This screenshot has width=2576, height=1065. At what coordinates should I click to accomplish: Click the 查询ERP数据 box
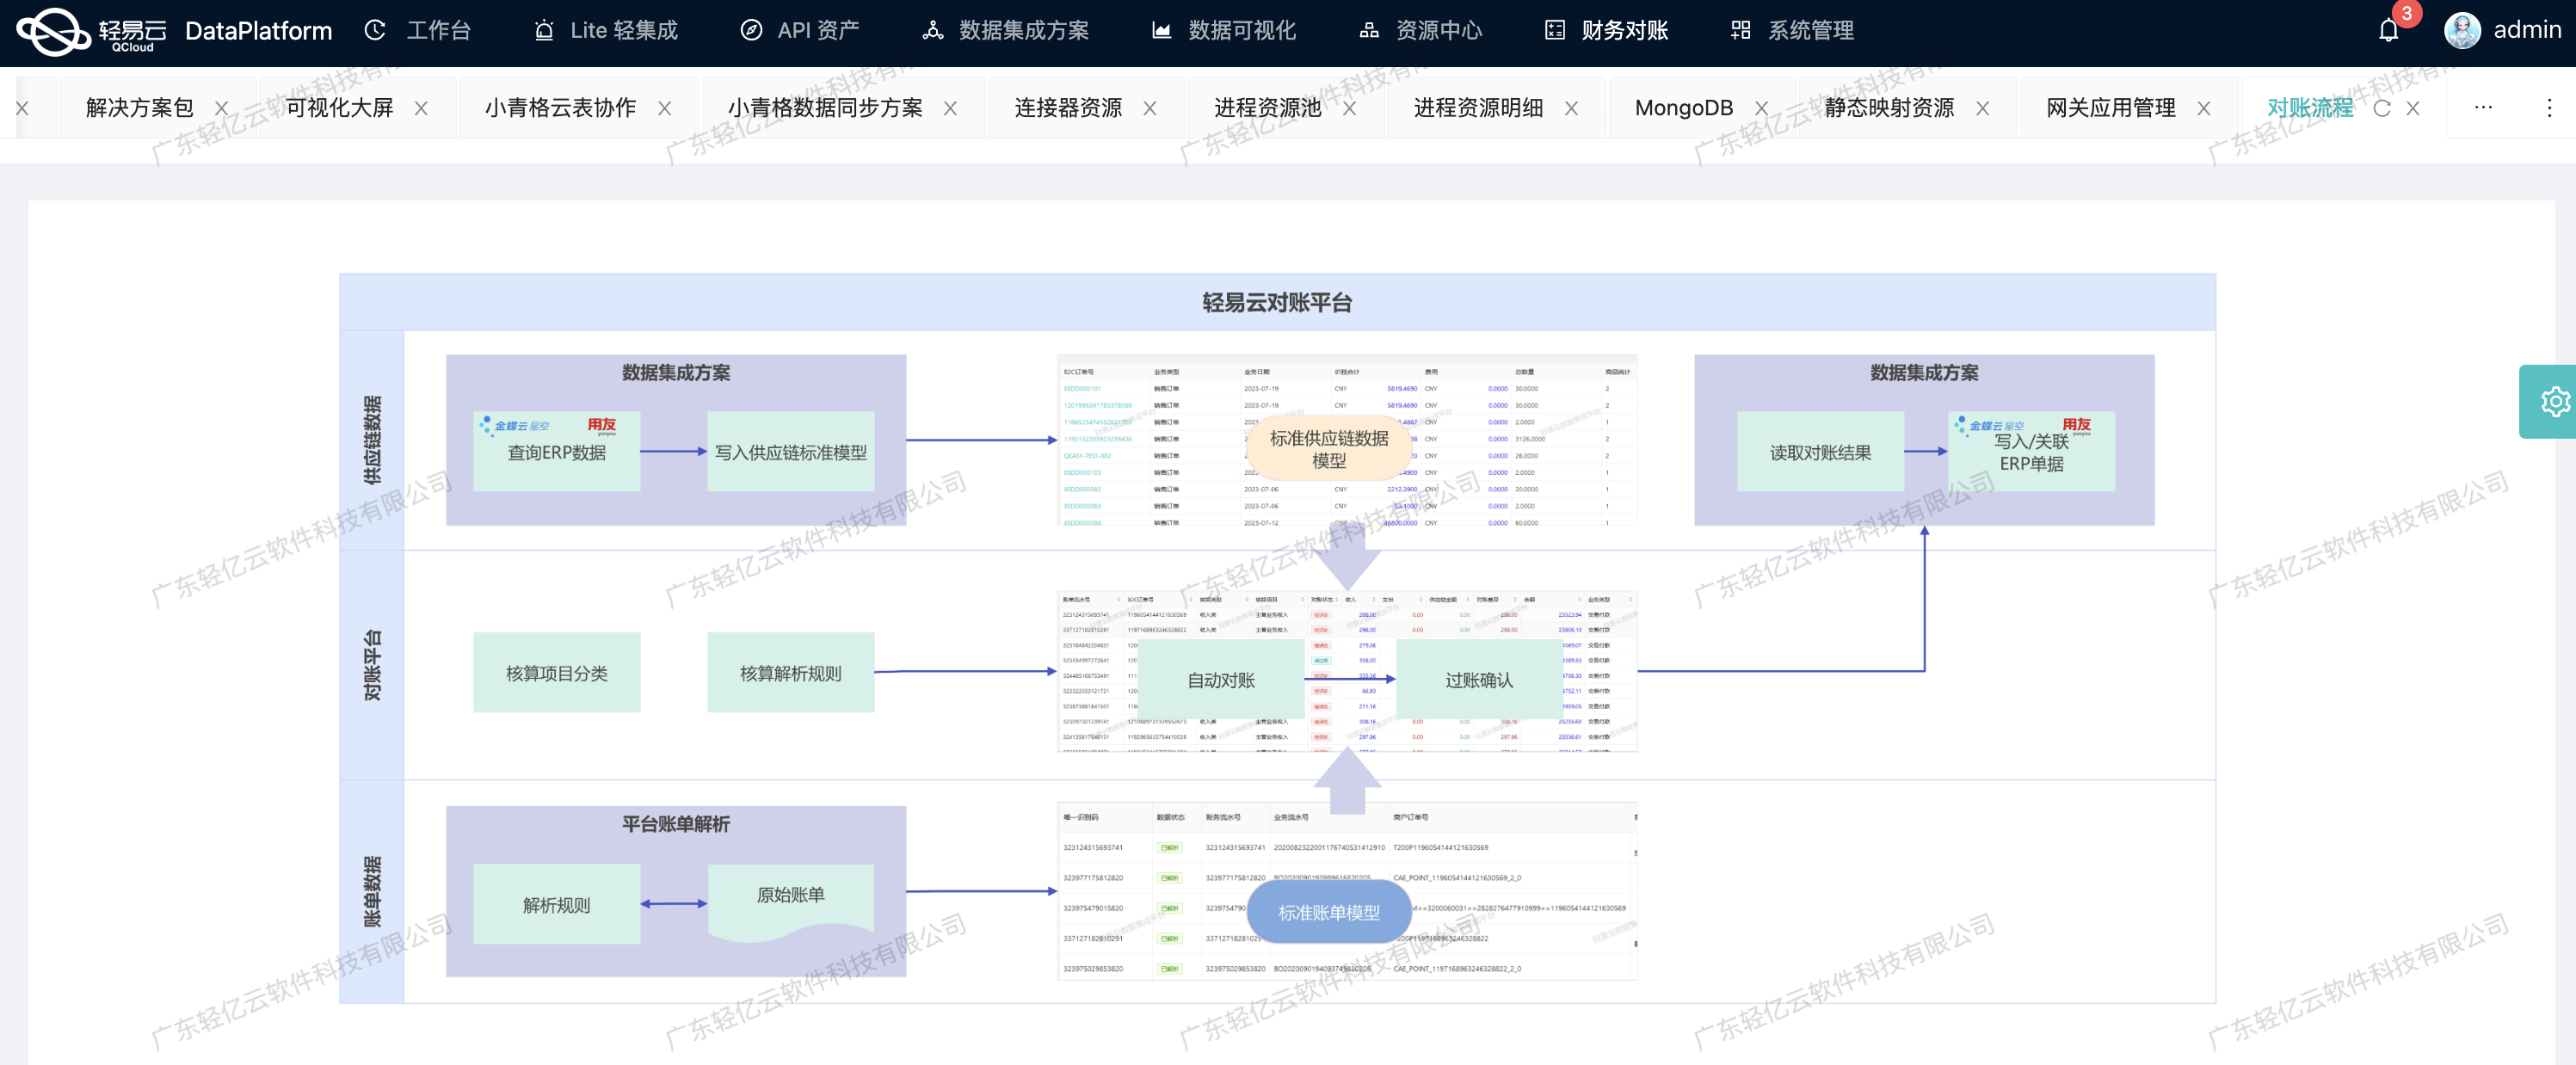coord(556,451)
